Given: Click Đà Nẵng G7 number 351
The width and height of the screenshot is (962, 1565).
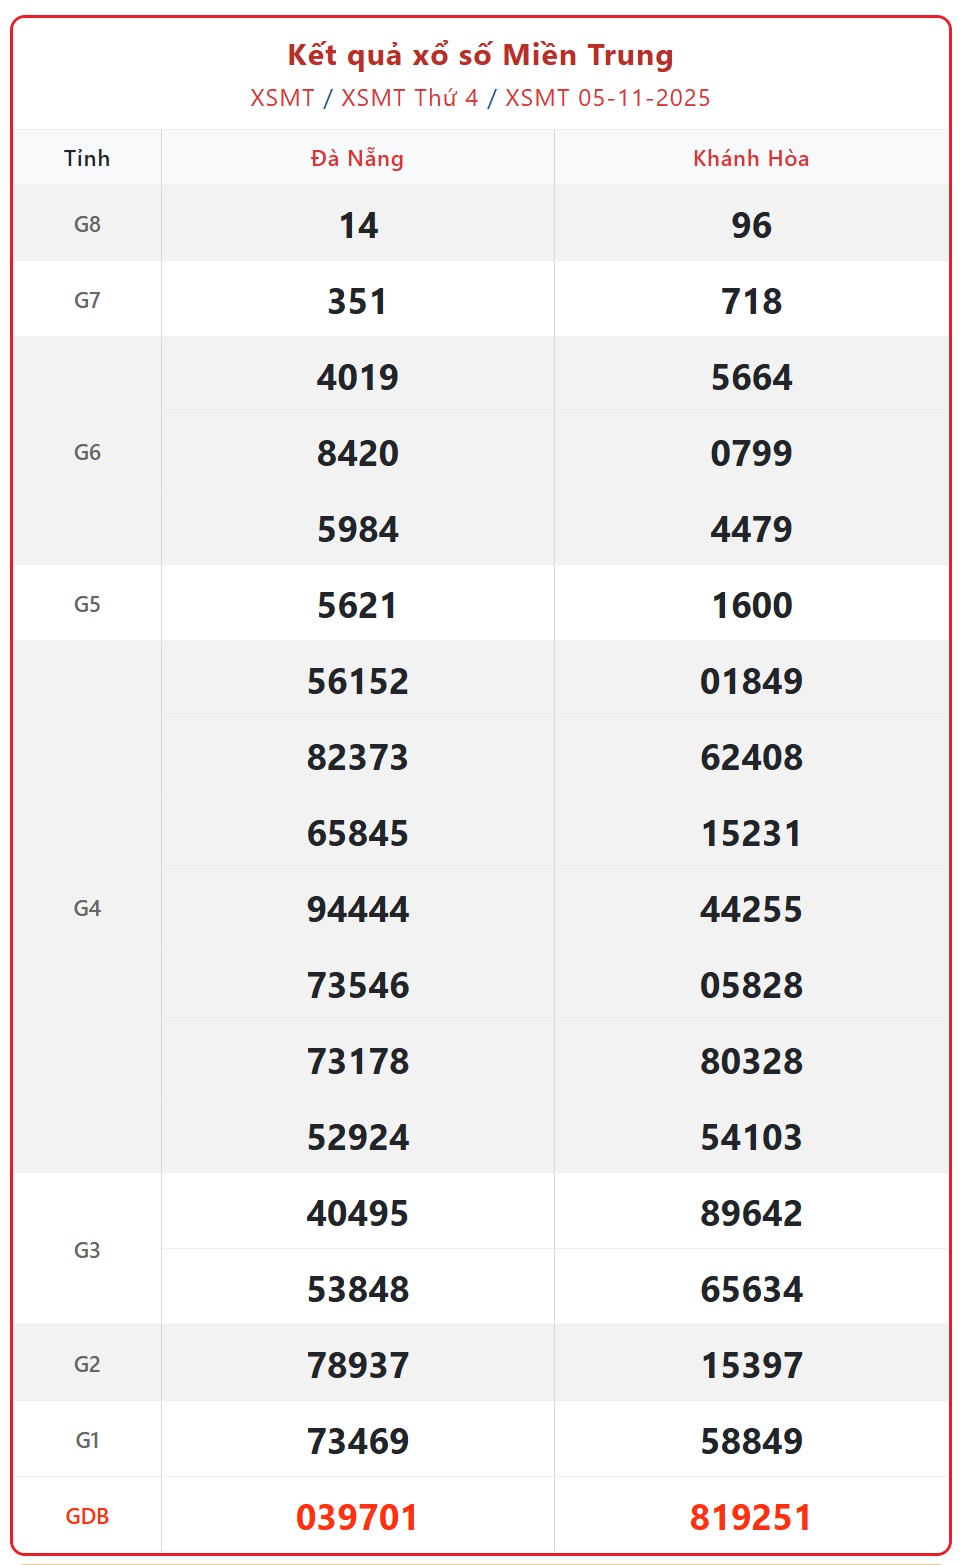Looking at the screenshot, I should tap(357, 301).
